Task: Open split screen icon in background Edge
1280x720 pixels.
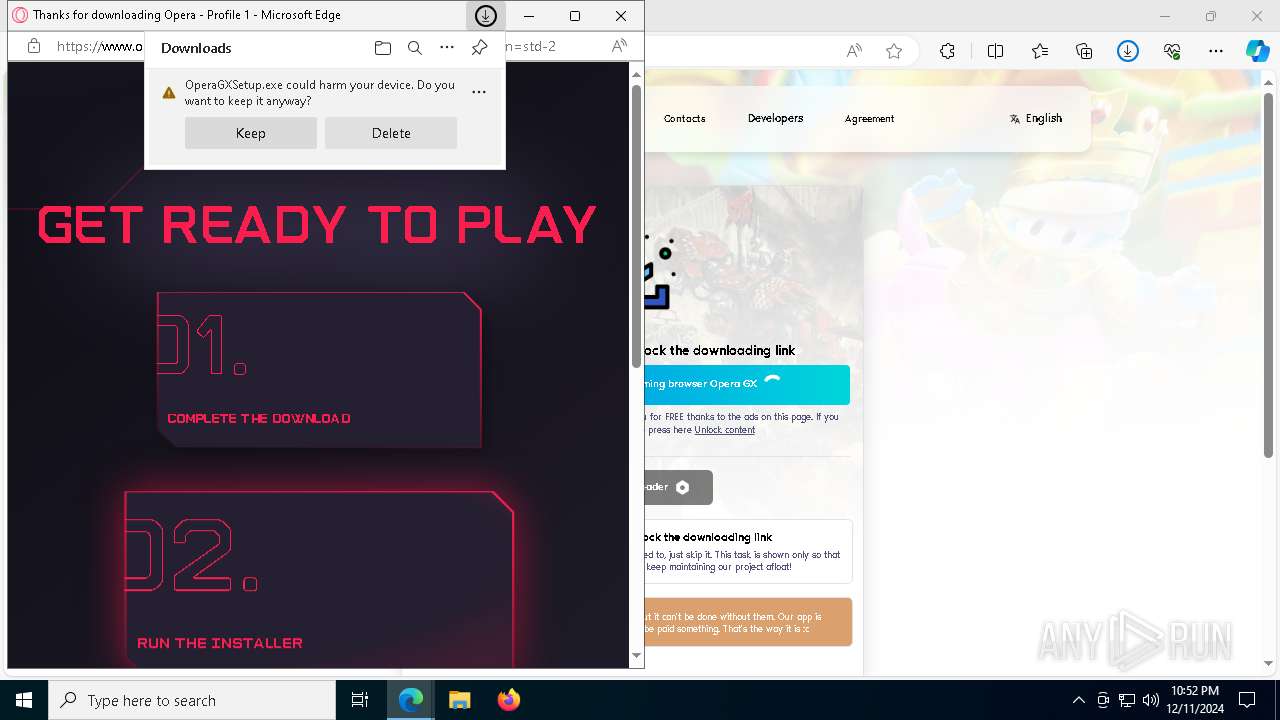Action: [995, 51]
